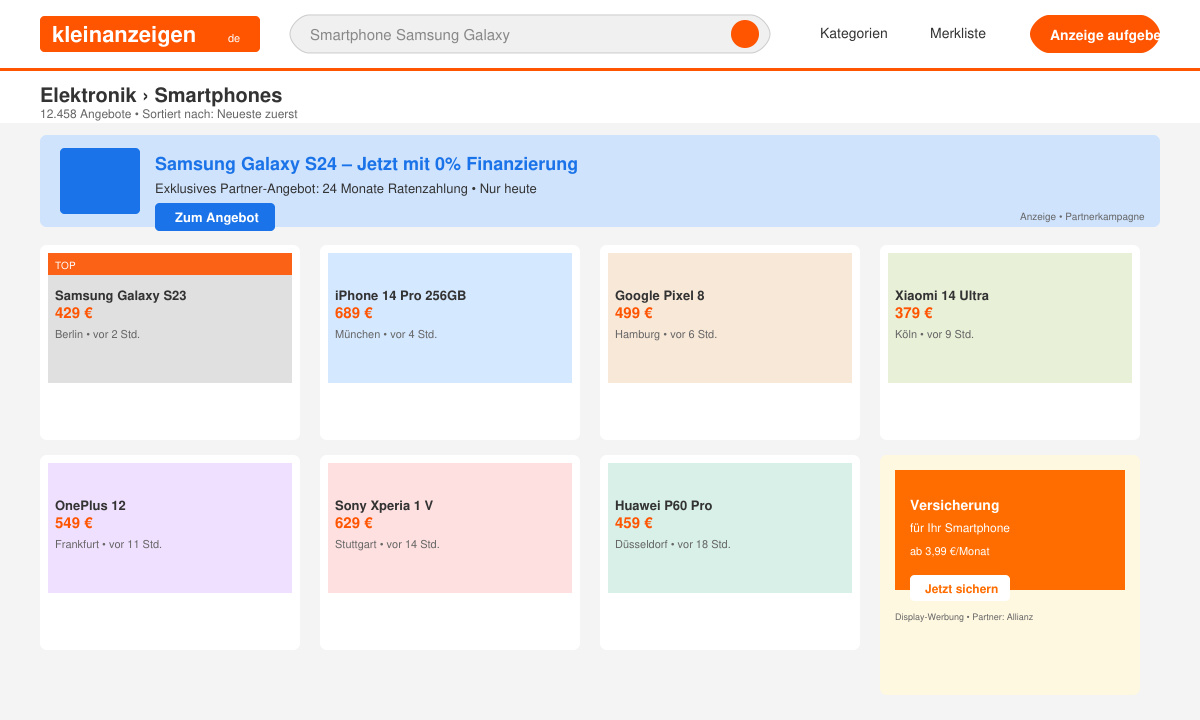Click 'Anzeige • Partnerkampagne' label

(x=1082, y=216)
